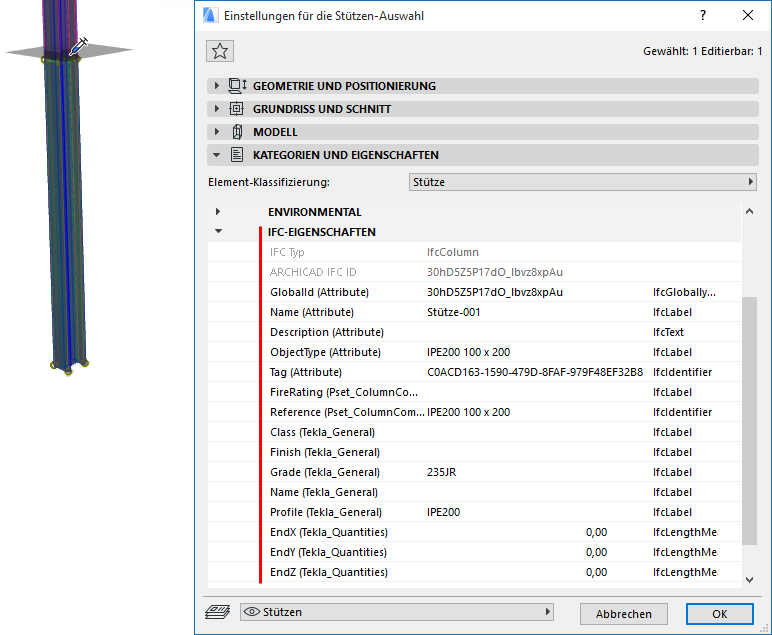Click the layer icon beside Stützen dropdown
The width and height of the screenshot is (772, 635).
coord(218,612)
